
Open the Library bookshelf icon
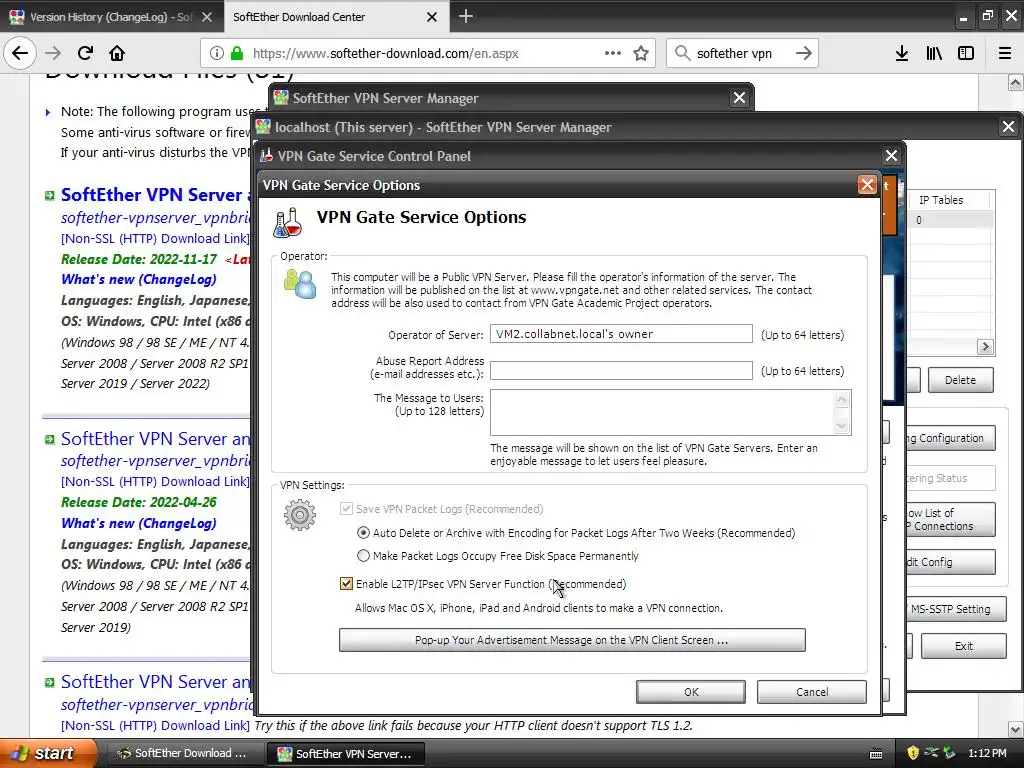coord(934,53)
